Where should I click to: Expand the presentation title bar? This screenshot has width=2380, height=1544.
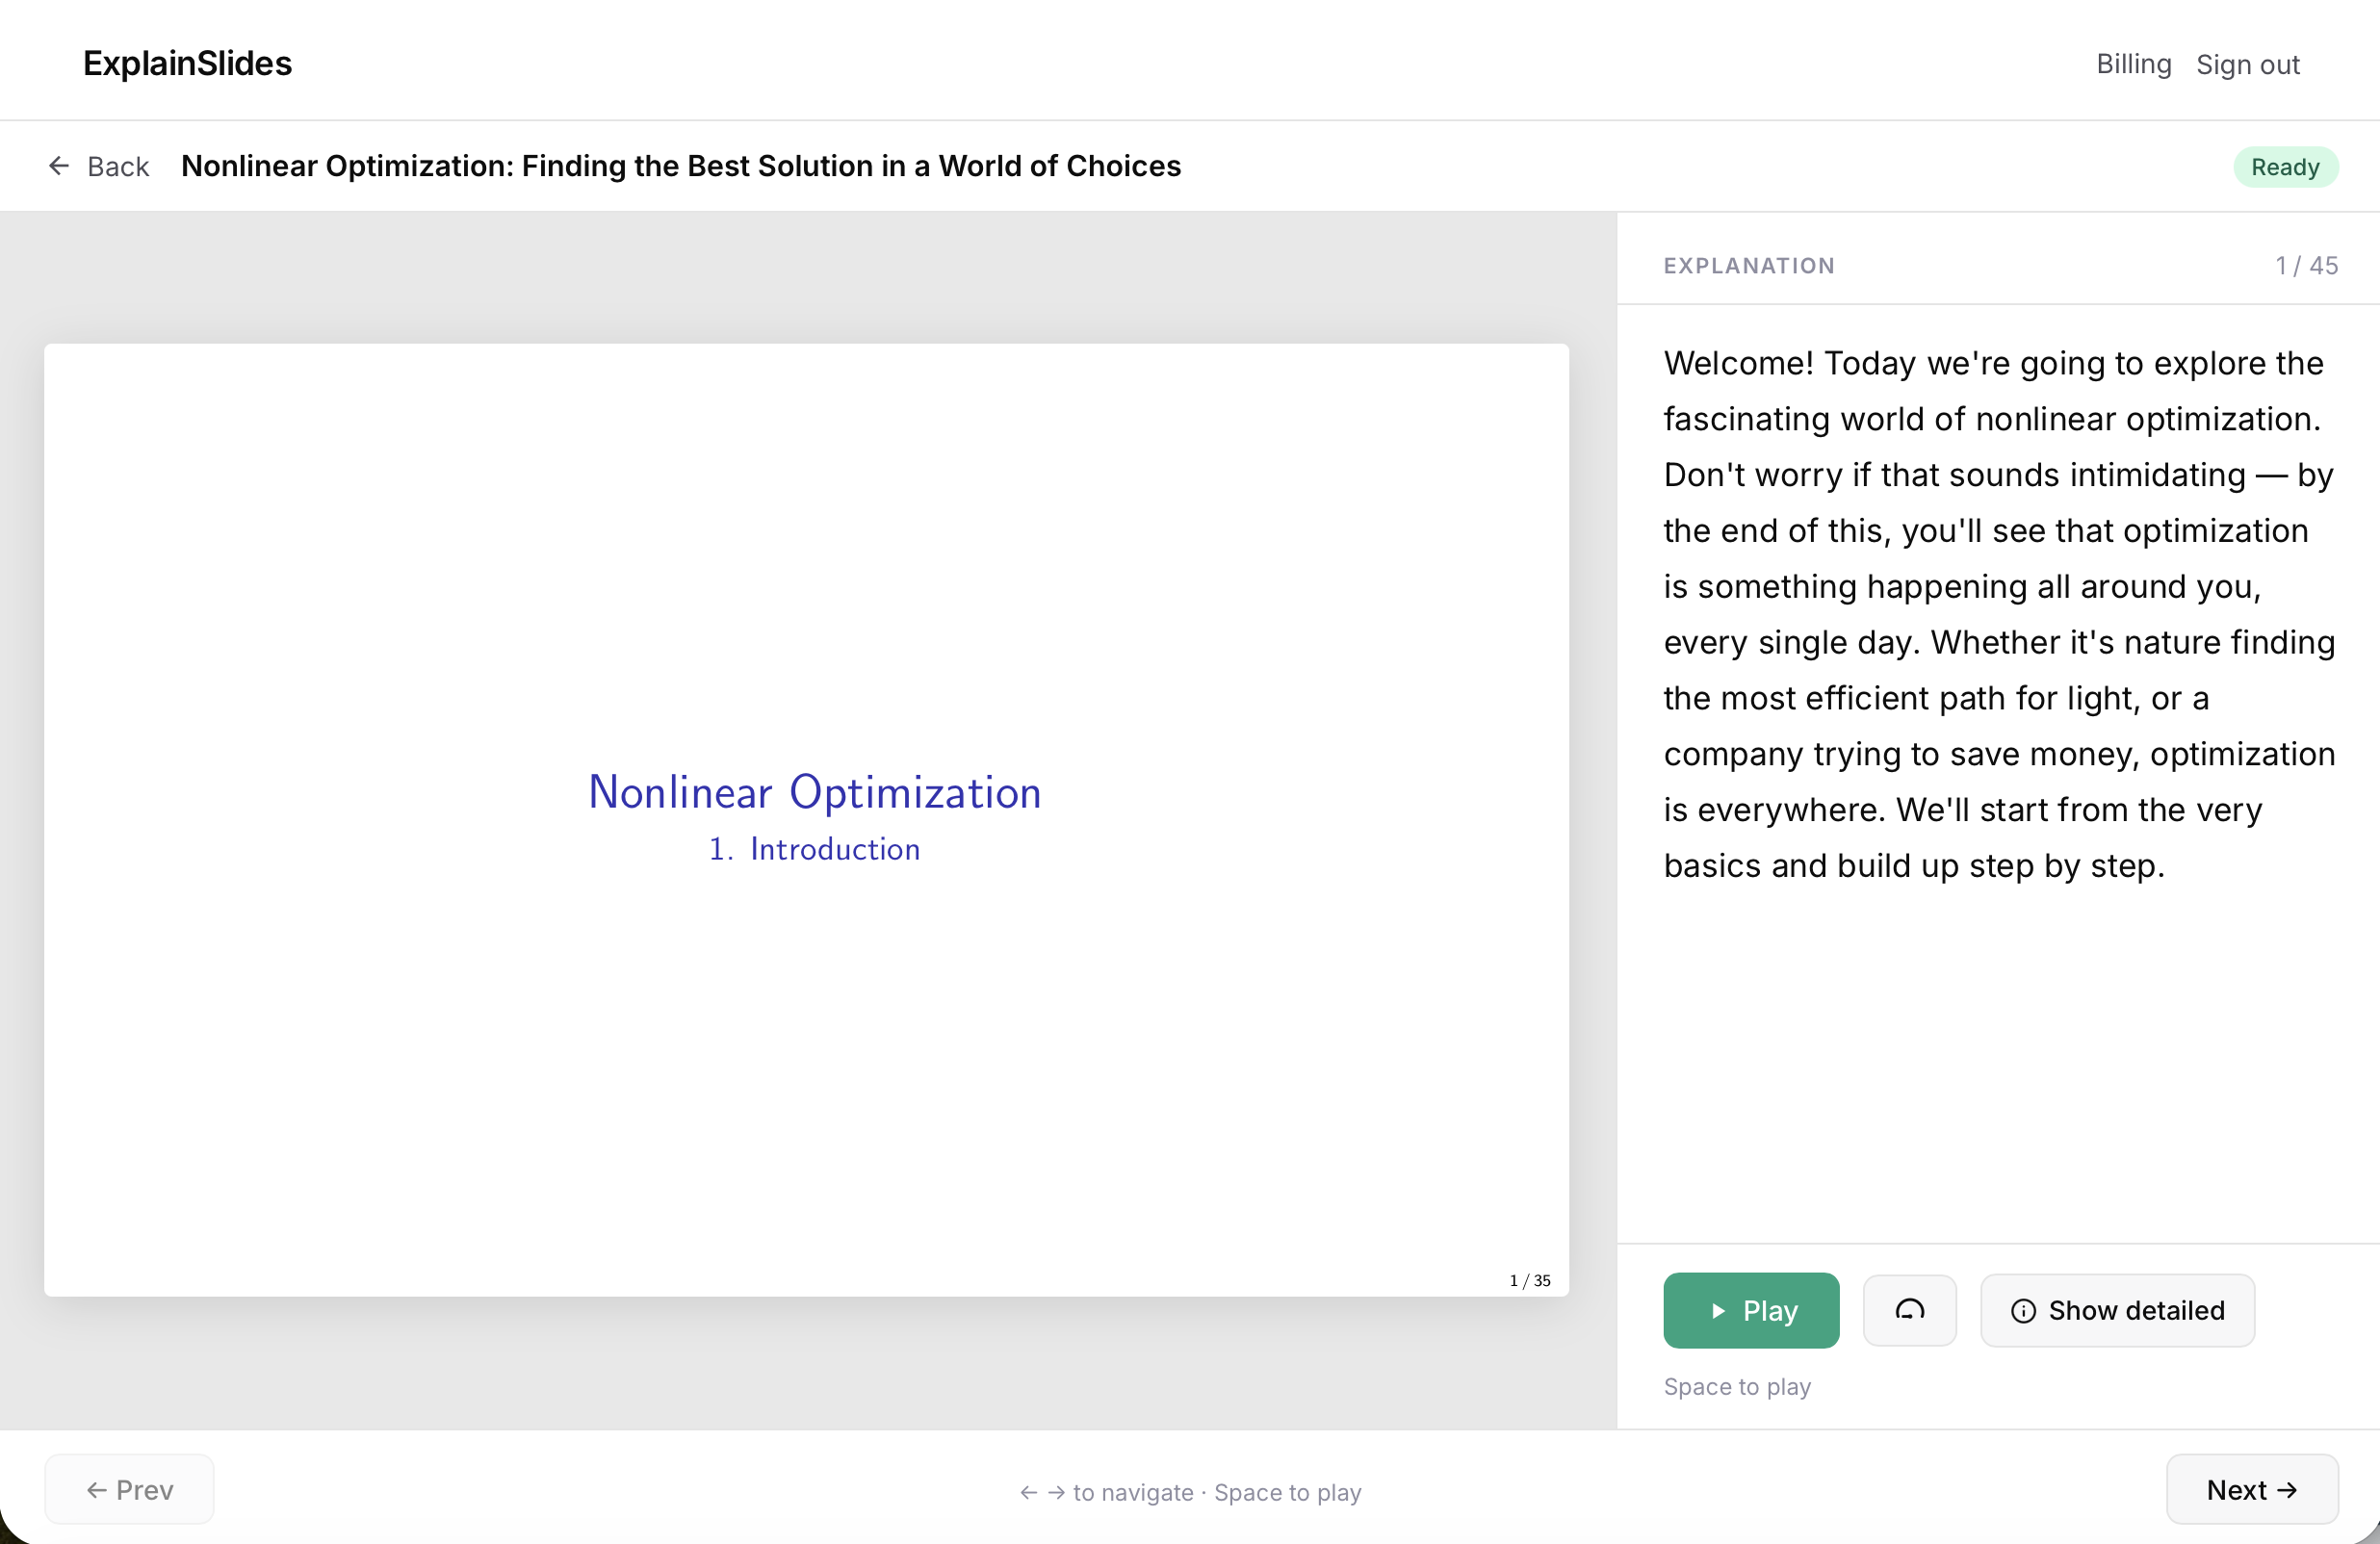click(681, 166)
